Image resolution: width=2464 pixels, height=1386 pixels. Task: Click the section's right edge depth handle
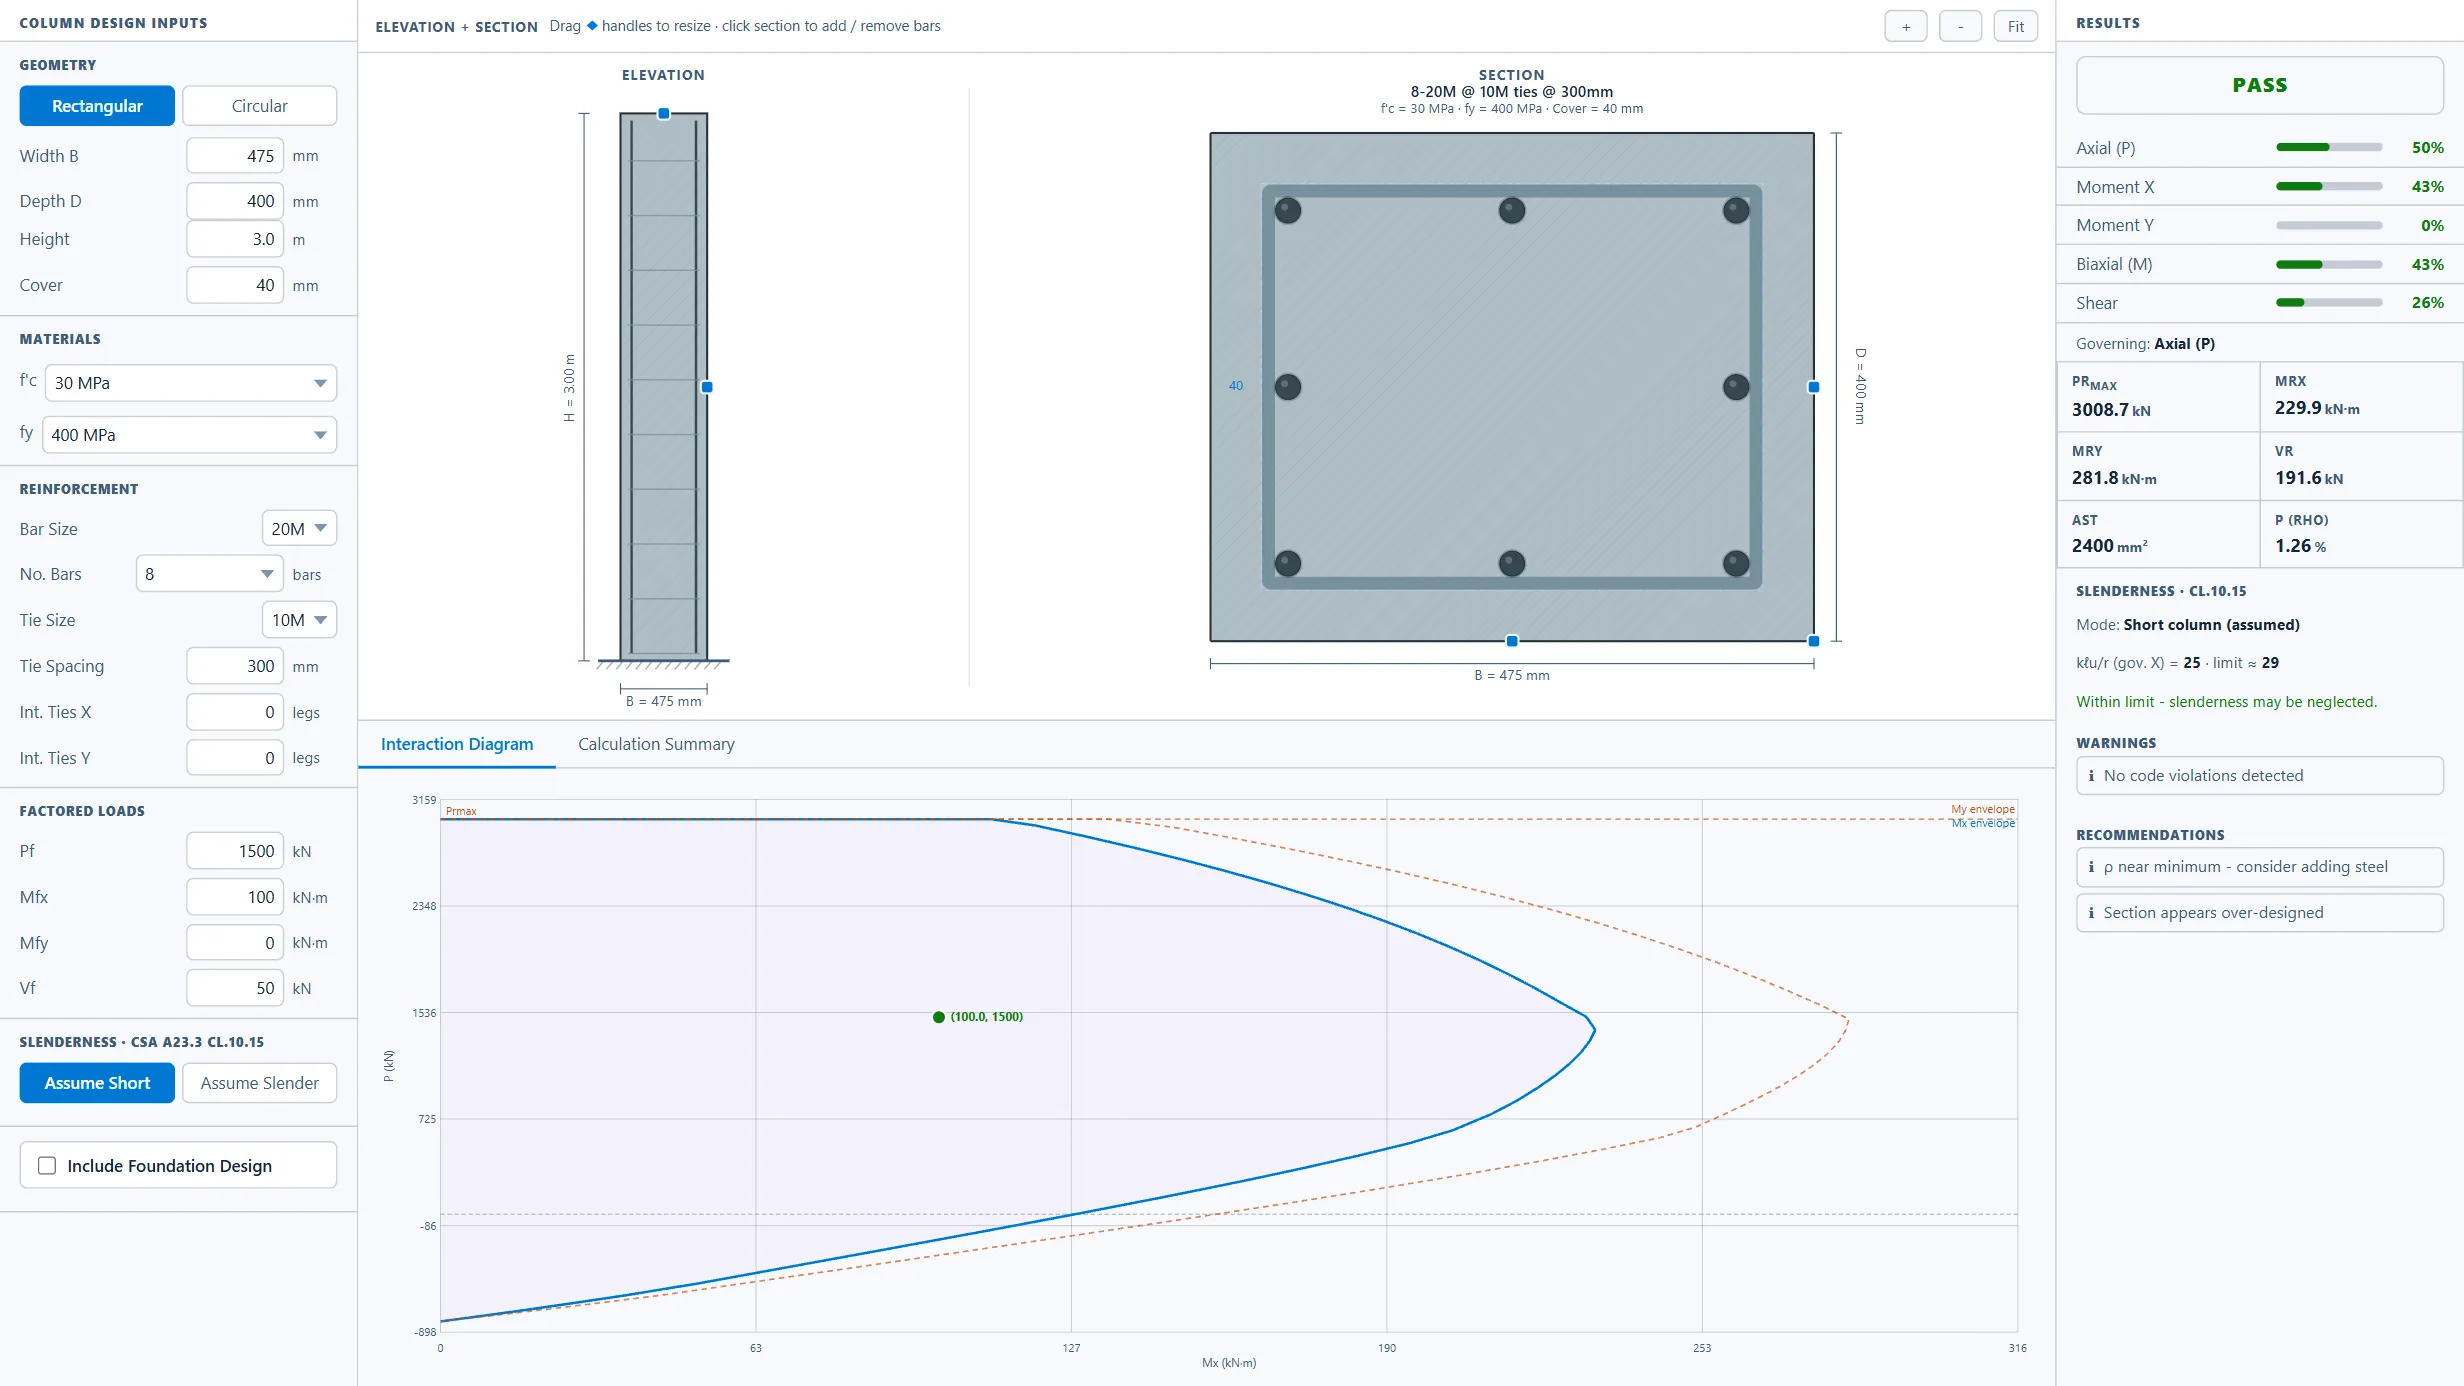(x=1814, y=387)
